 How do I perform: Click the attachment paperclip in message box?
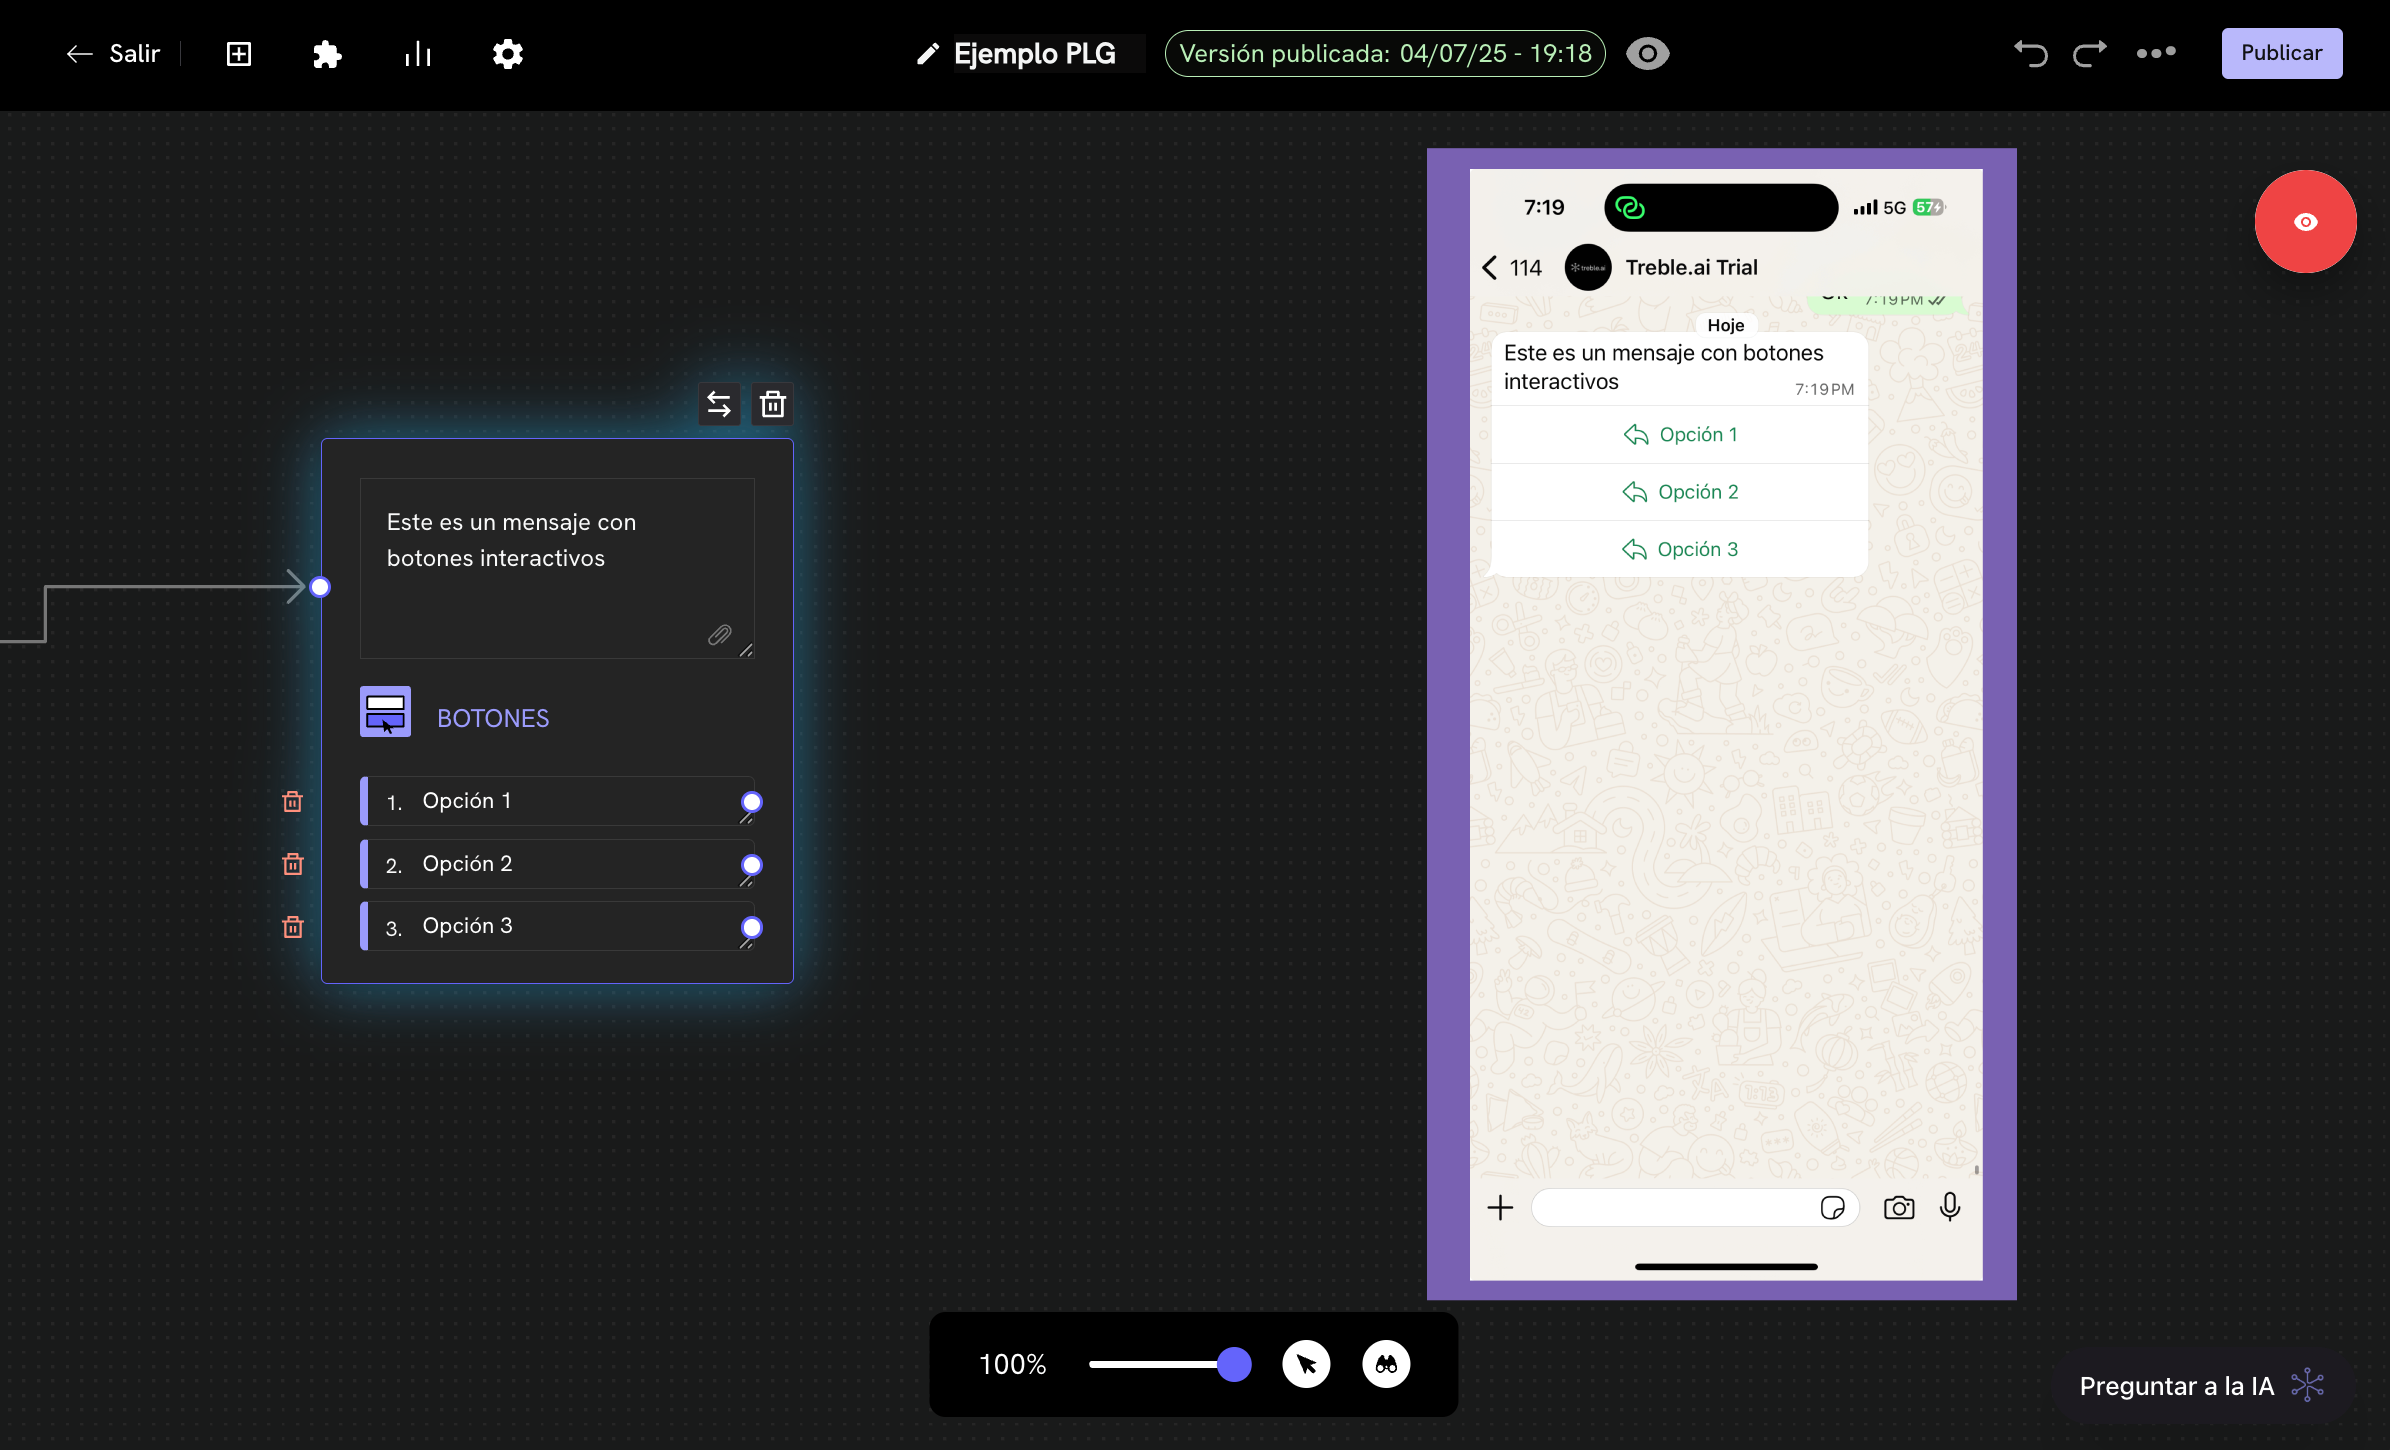[719, 635]
